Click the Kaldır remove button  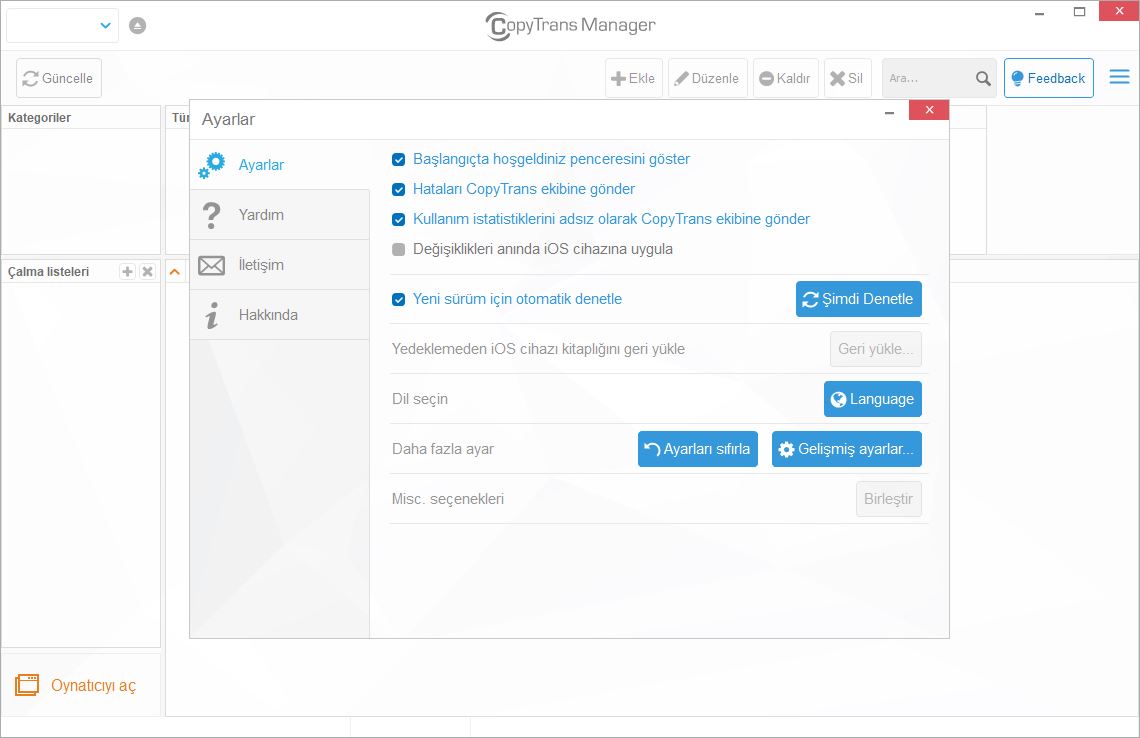point(785,78)
